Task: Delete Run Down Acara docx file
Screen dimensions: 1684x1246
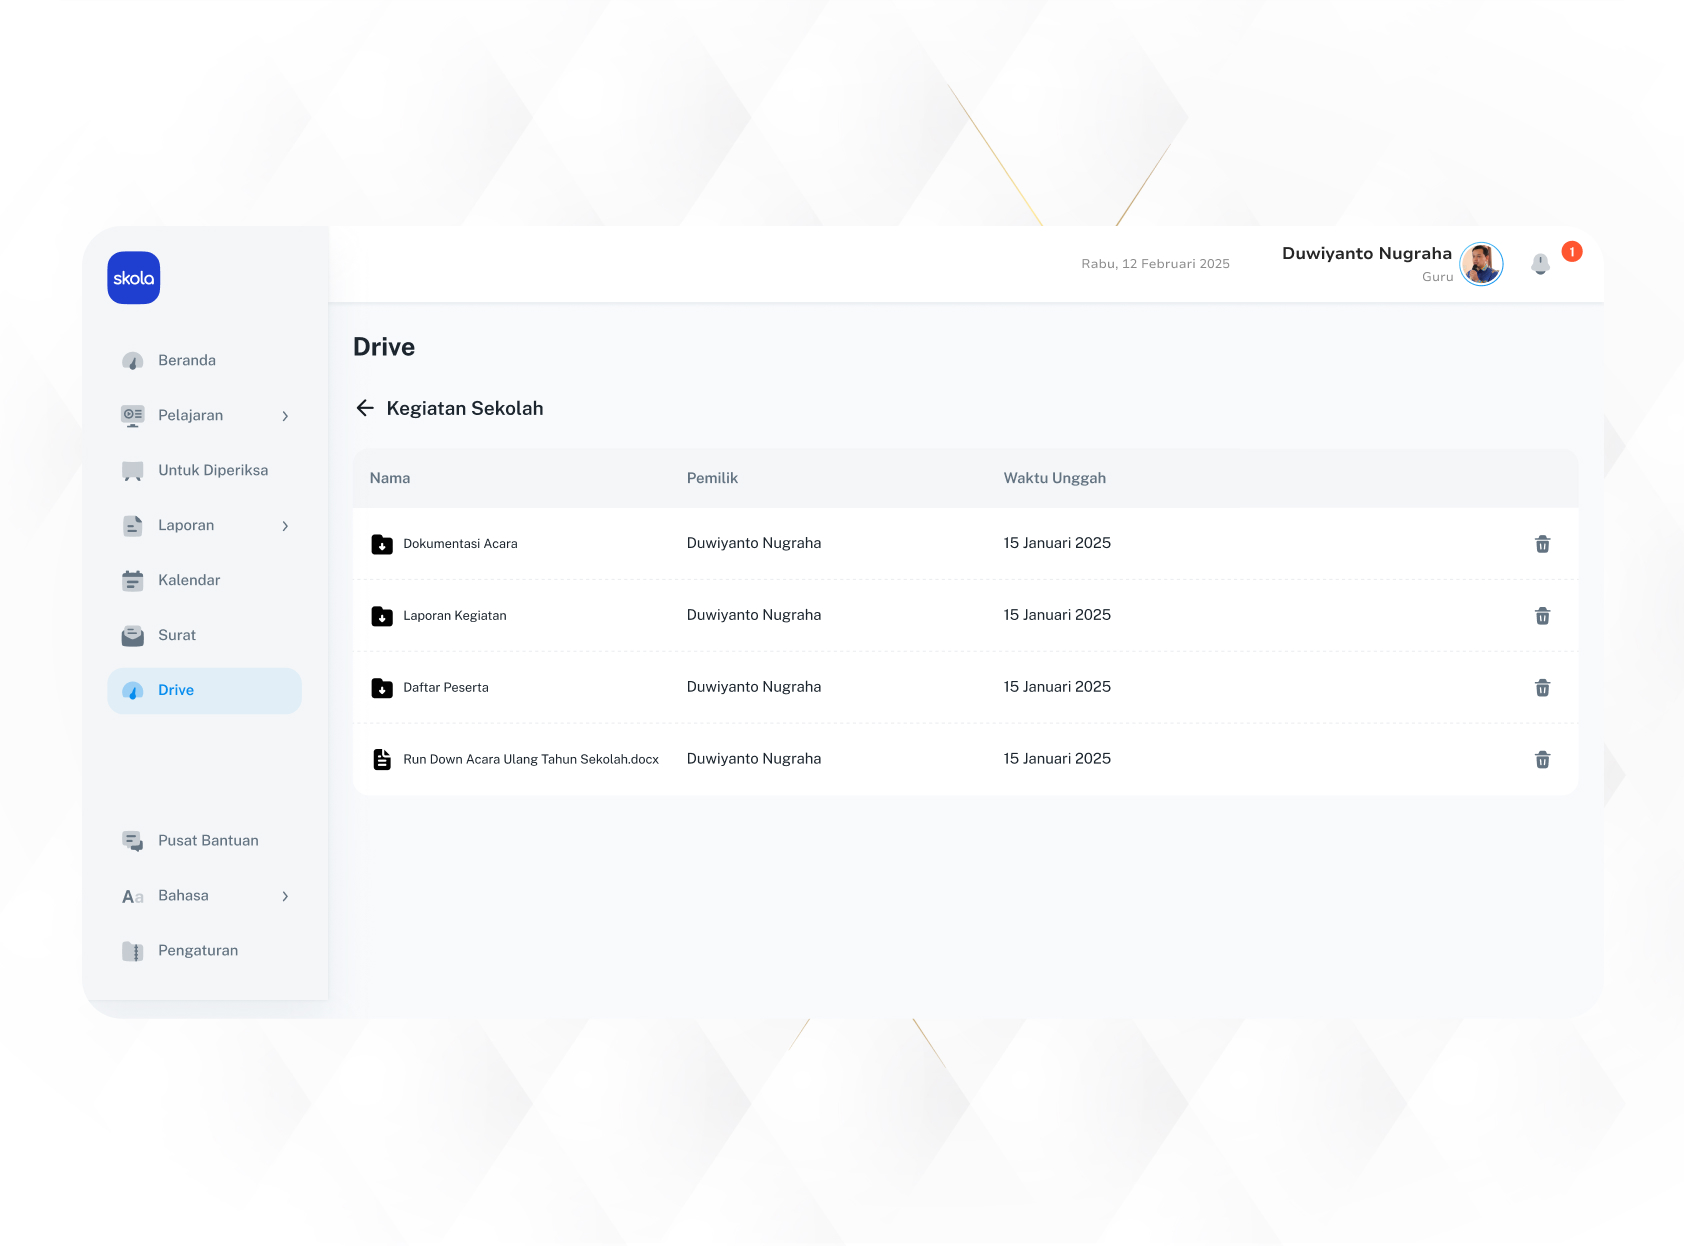Action: point(1542,760)
